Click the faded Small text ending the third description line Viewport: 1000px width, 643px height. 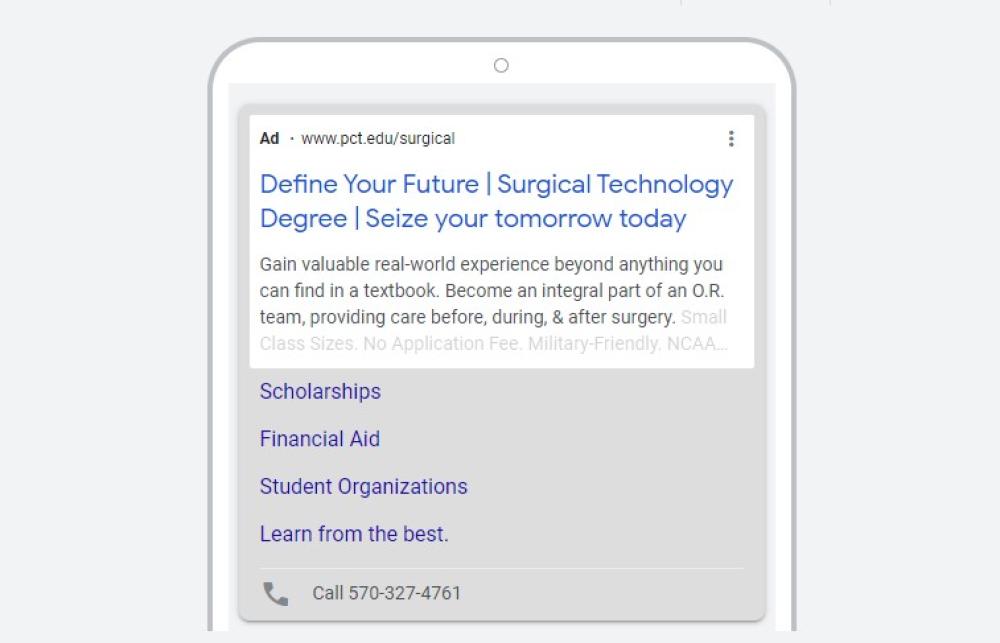[x=703, y=317]
